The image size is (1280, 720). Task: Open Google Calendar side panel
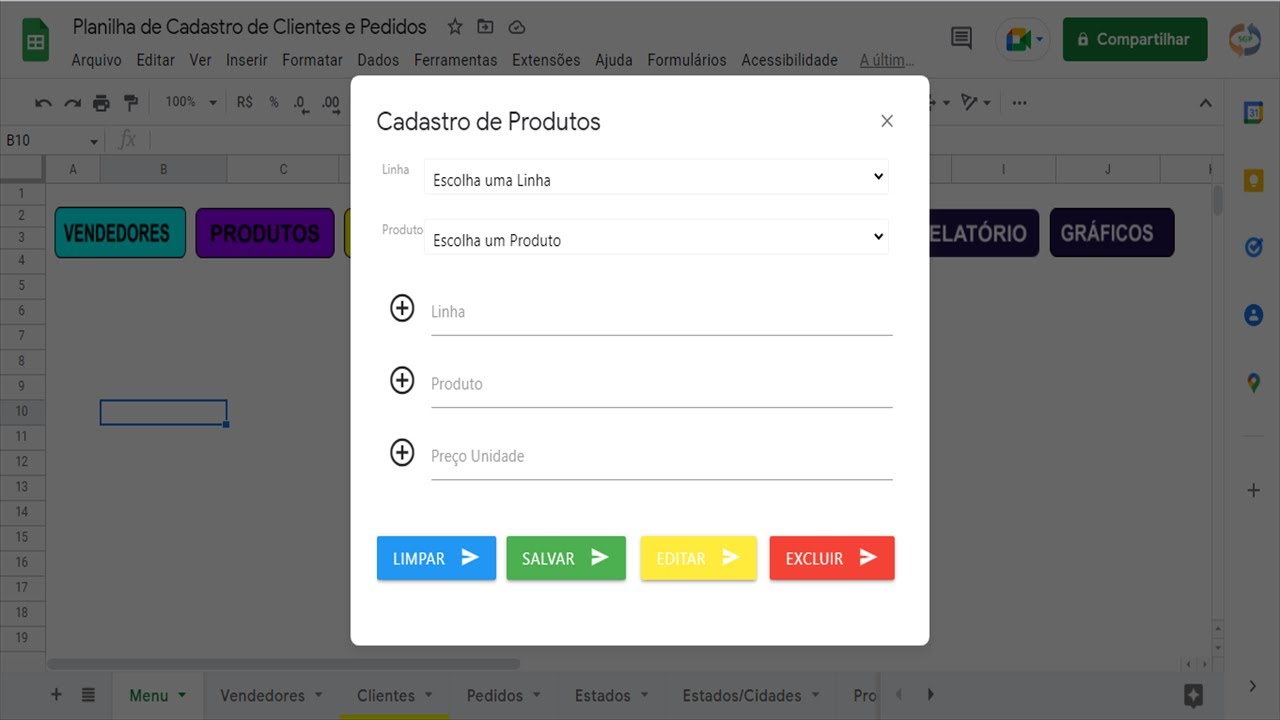(x=1253, y=113)
